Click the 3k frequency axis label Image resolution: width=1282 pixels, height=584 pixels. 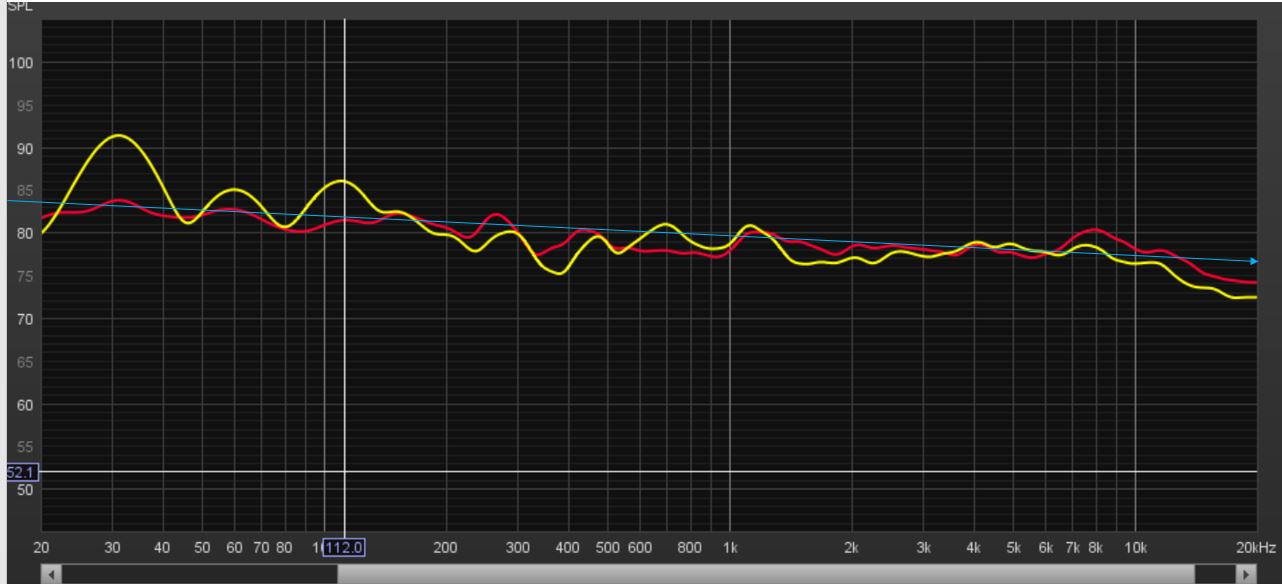(x=923, y=547)
